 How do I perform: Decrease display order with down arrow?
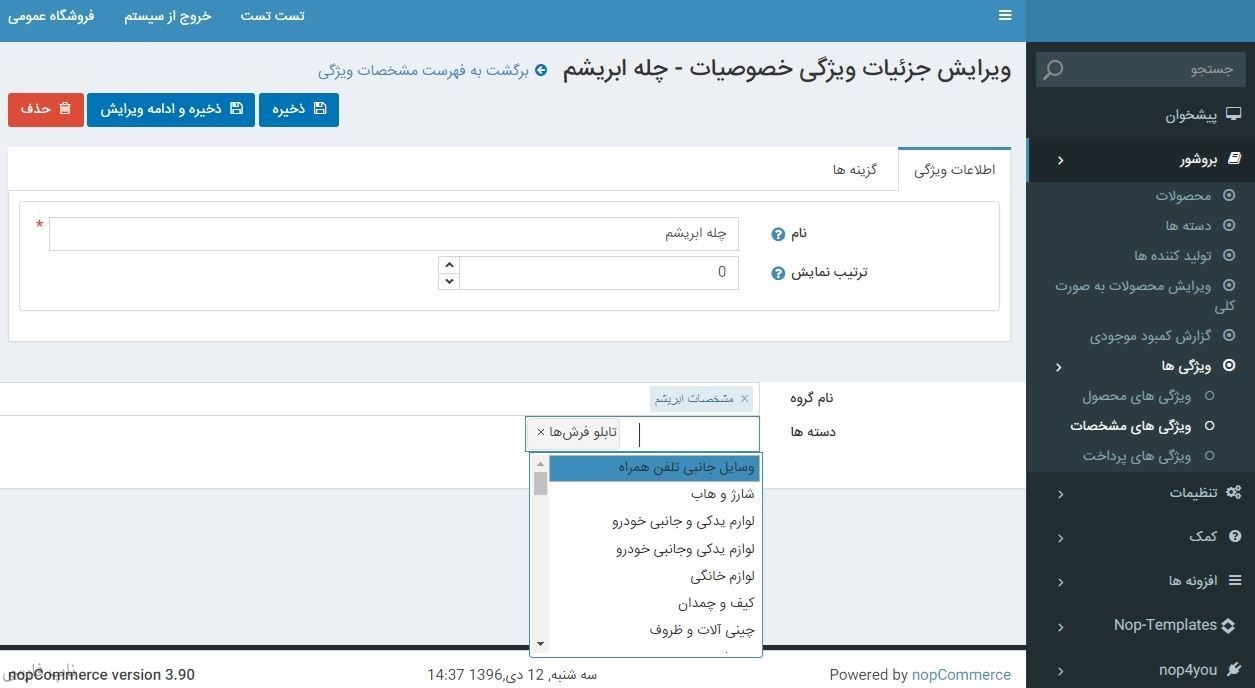[x=449, y=281]
